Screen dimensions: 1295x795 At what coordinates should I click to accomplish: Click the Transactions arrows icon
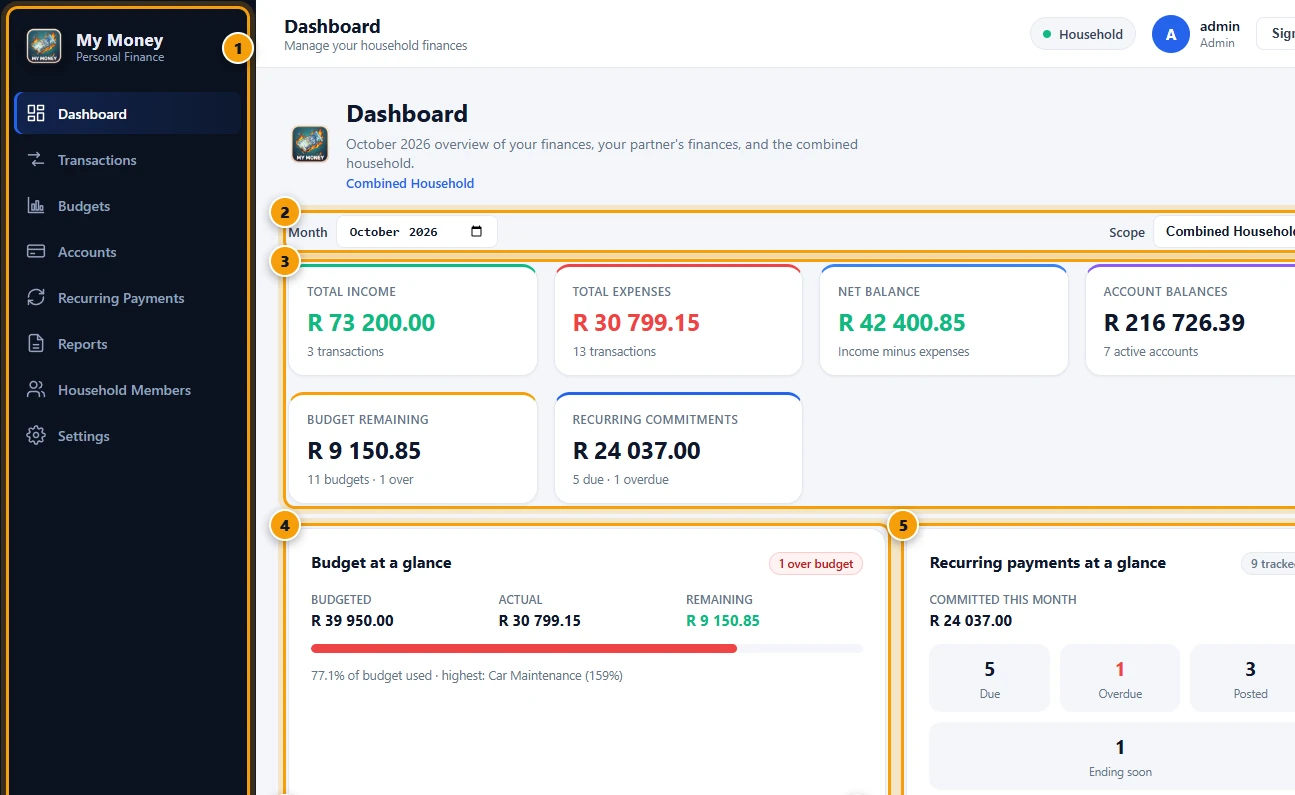click(36, 159)
